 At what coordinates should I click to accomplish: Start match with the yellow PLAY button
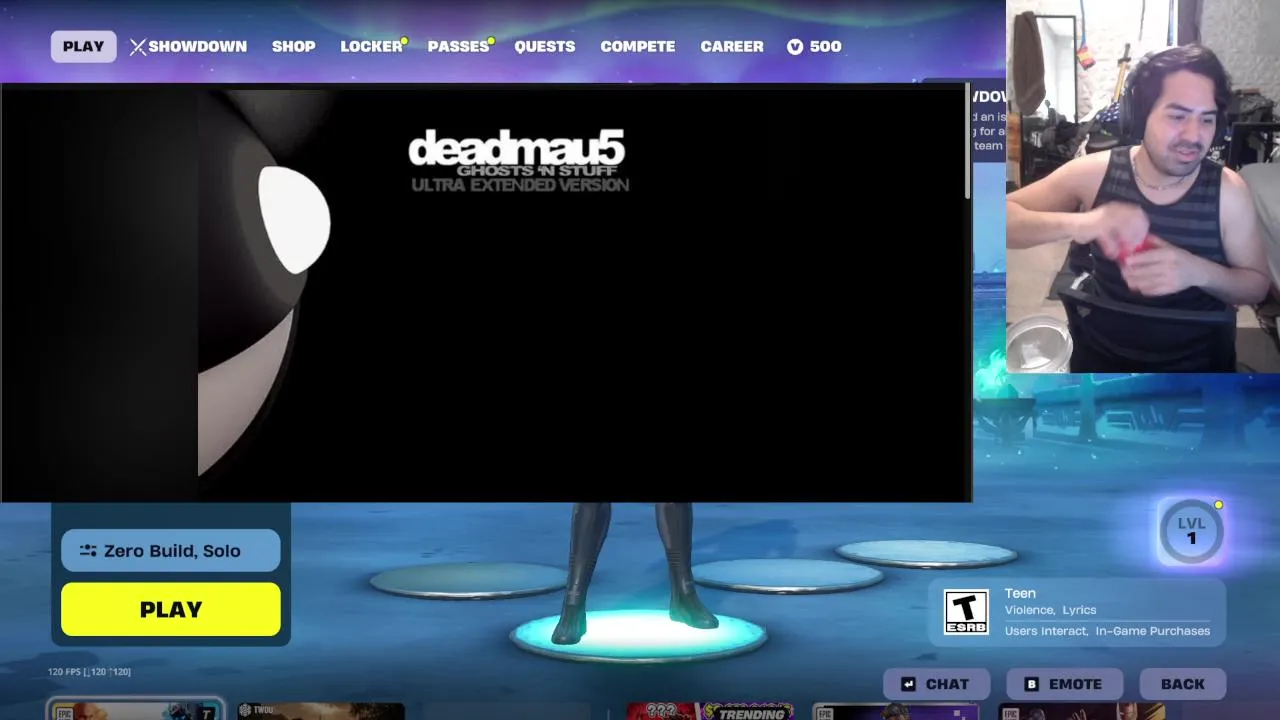171,609
